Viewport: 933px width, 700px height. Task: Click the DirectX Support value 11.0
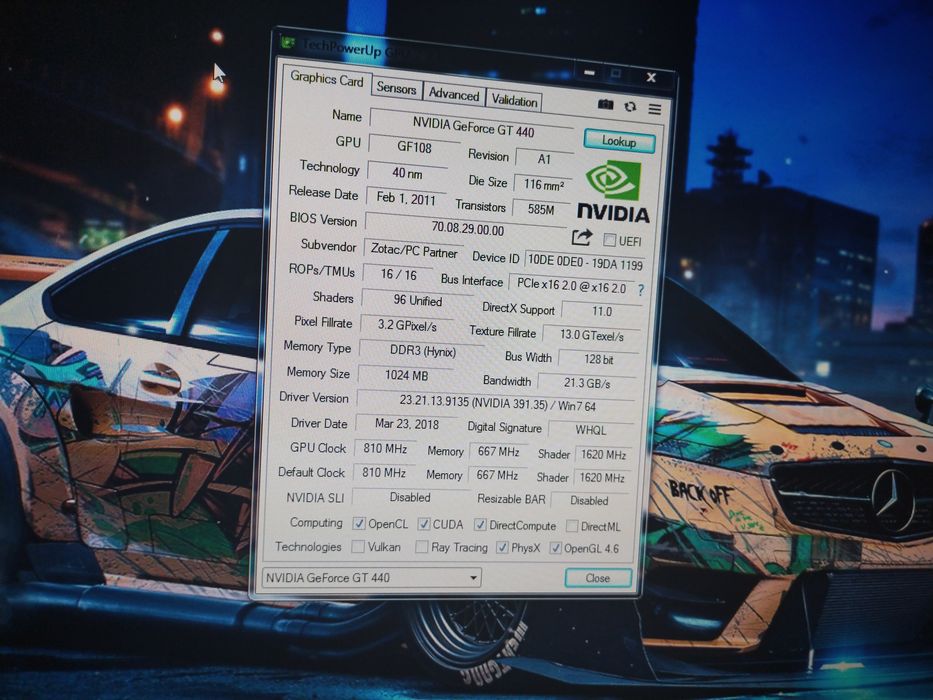602,311
